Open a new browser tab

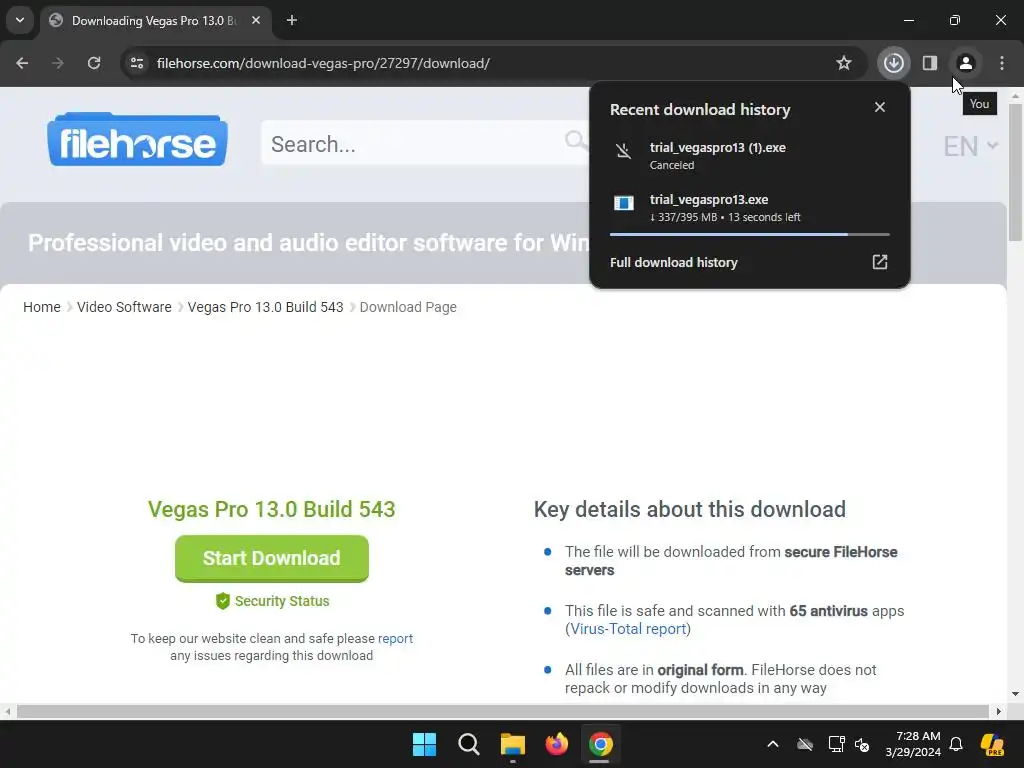tap(292, 21)
